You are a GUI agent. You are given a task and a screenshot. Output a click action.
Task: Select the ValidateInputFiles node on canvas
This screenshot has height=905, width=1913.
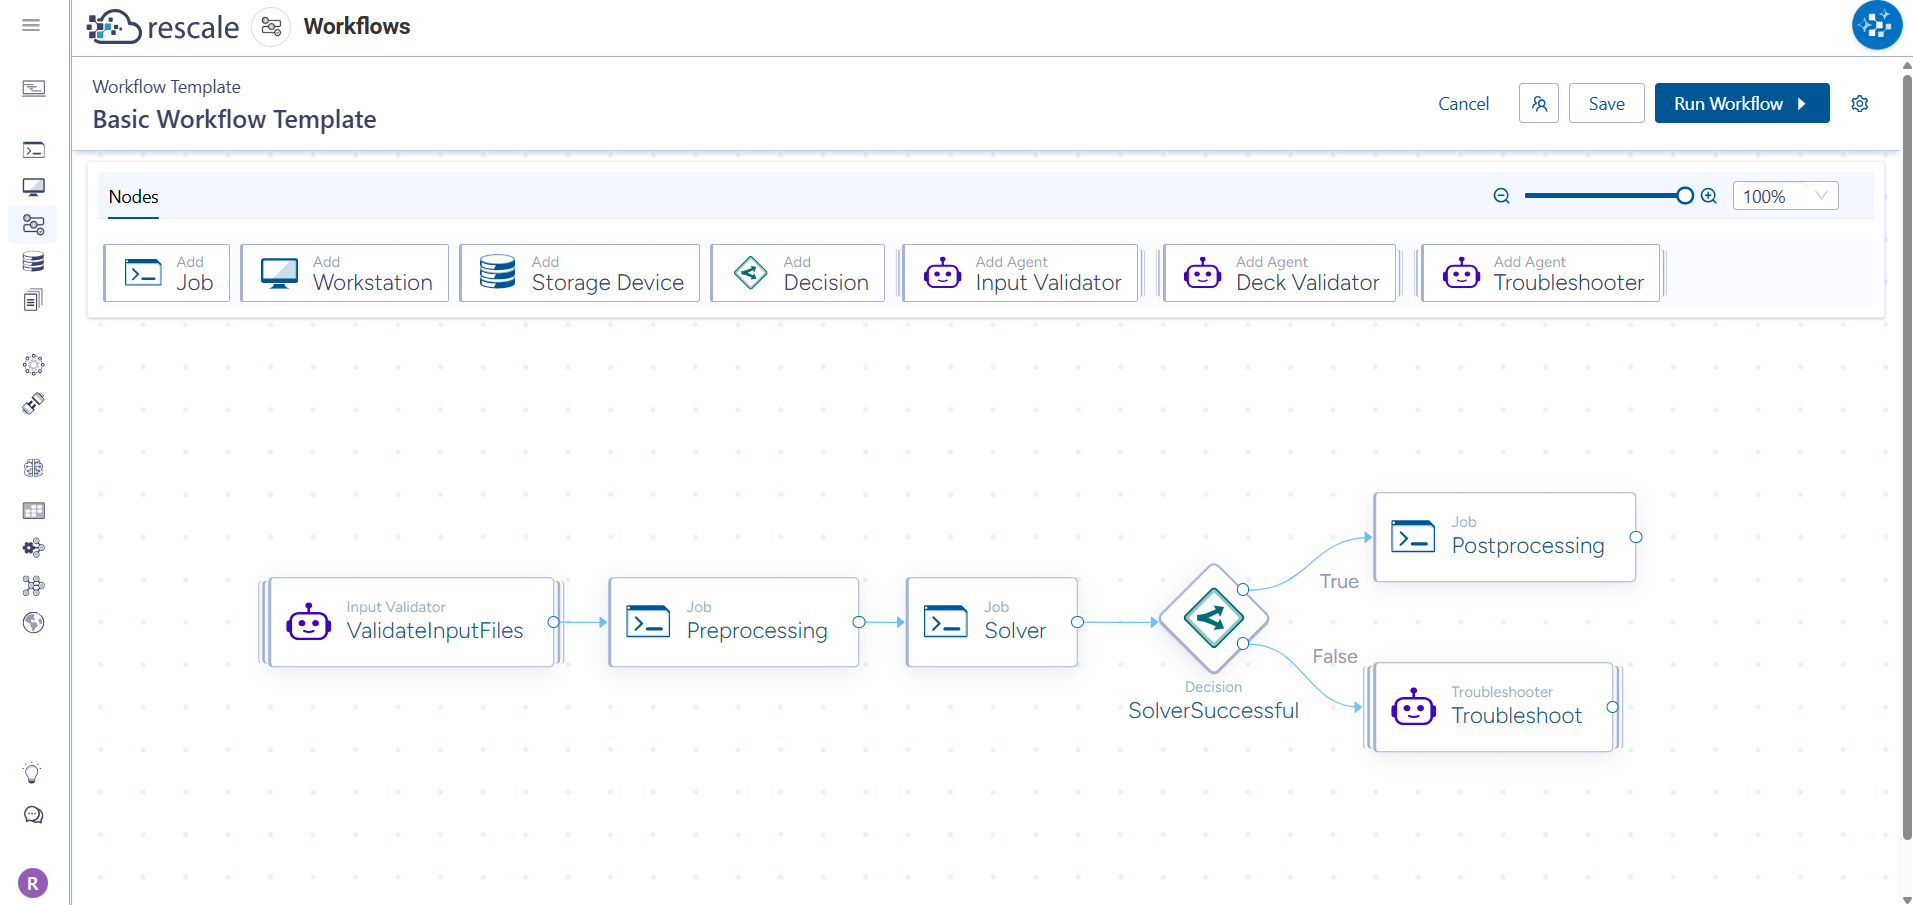pos(411,622)
